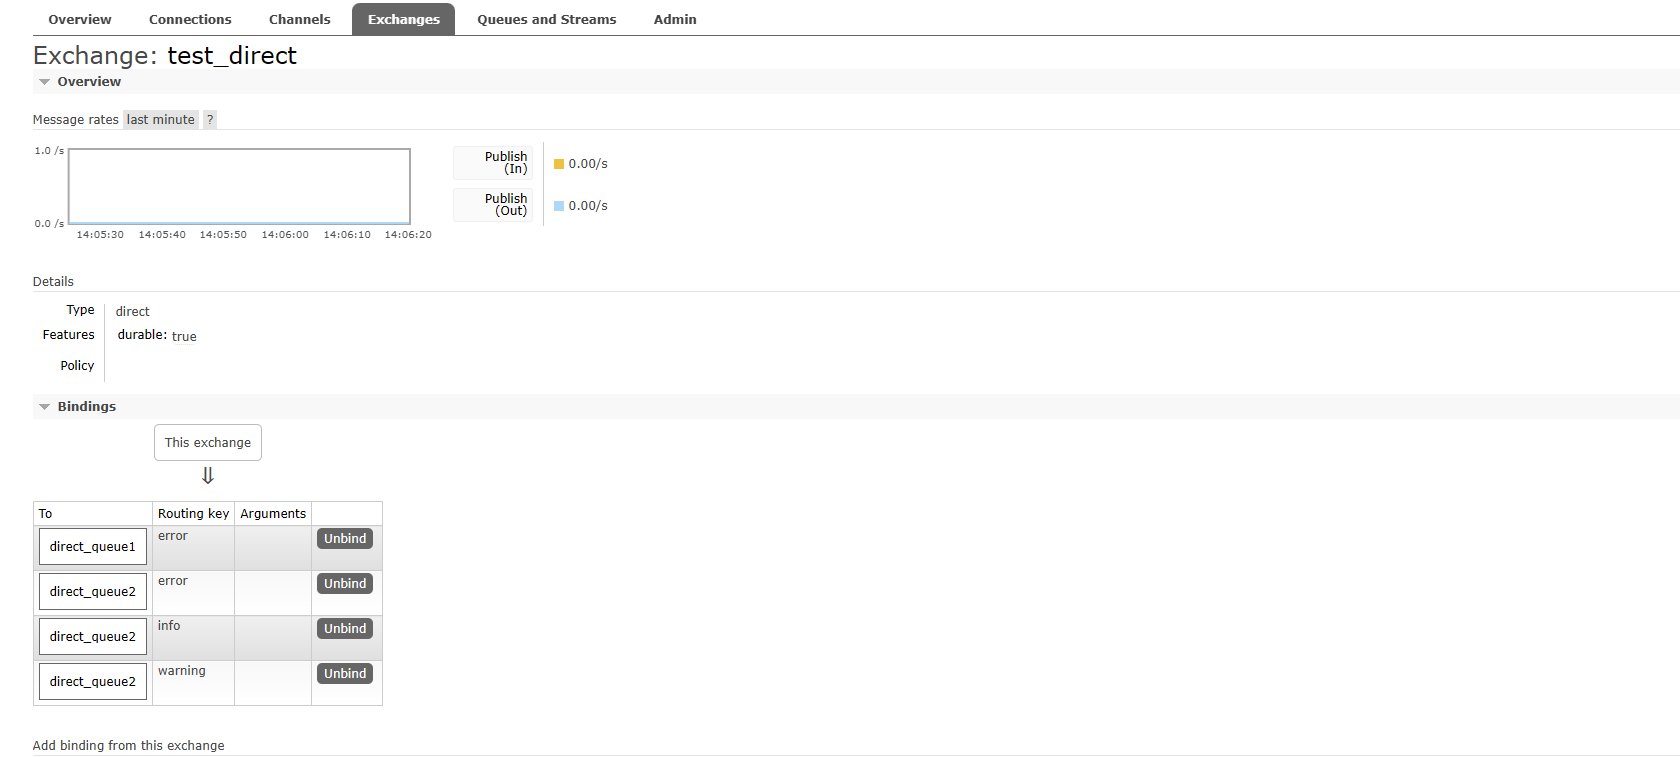Click the warning routing key cell

click(x=193, y=683)
